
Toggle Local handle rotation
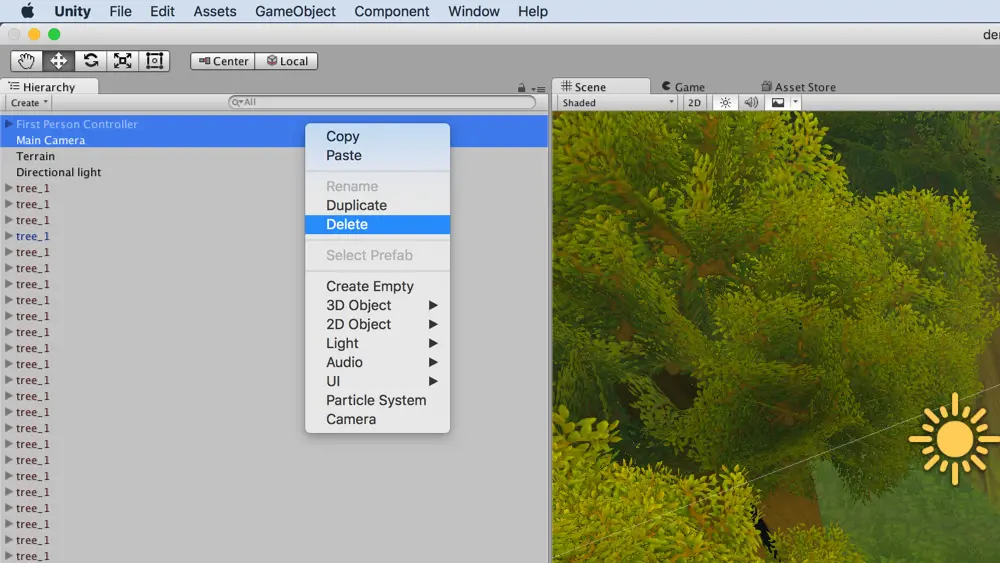(x=286, y=61)
